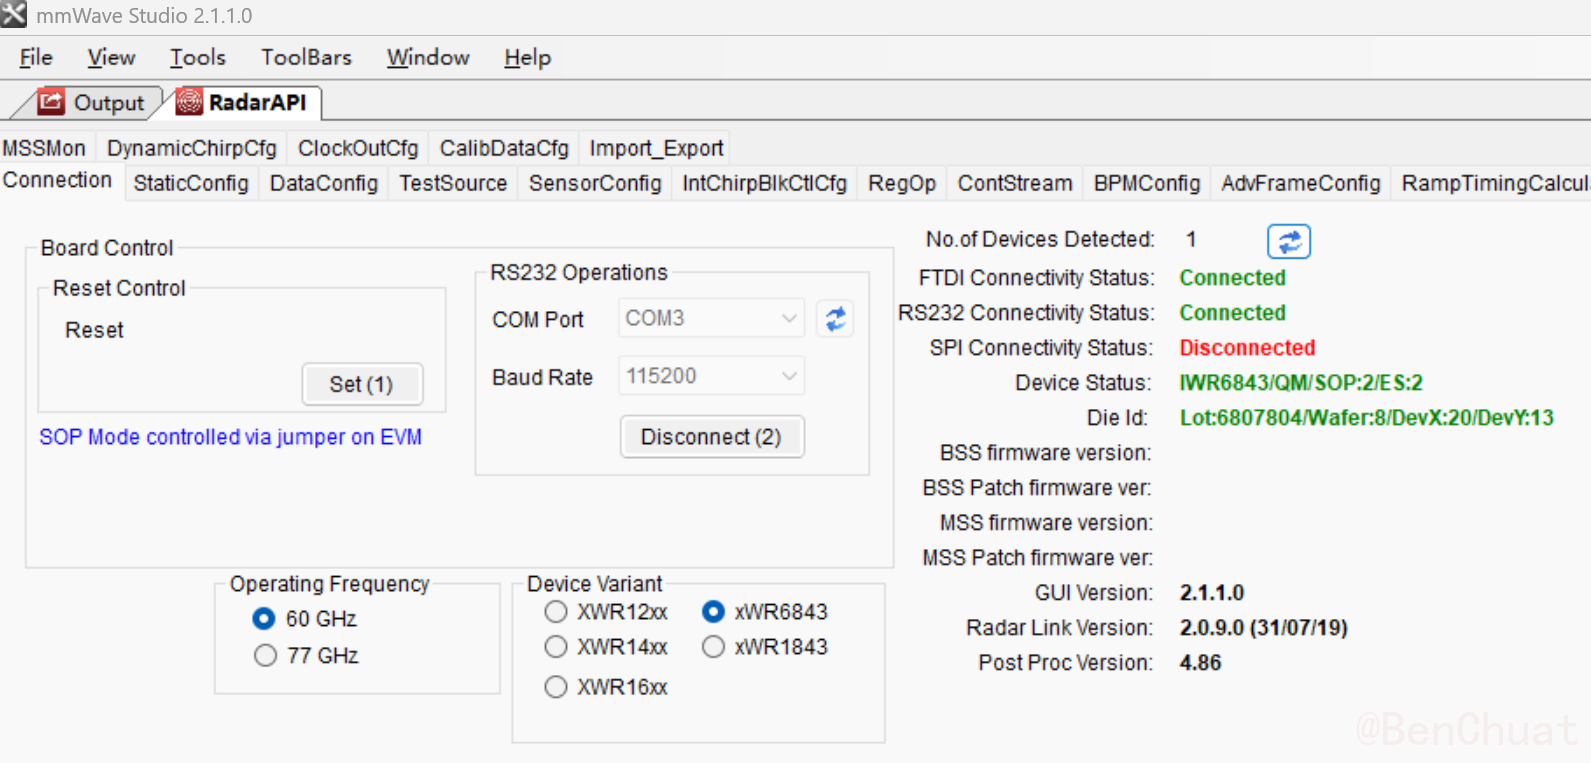
Task: Expand the Baud Rate dropdown
Action: click(x=788, y=377)
